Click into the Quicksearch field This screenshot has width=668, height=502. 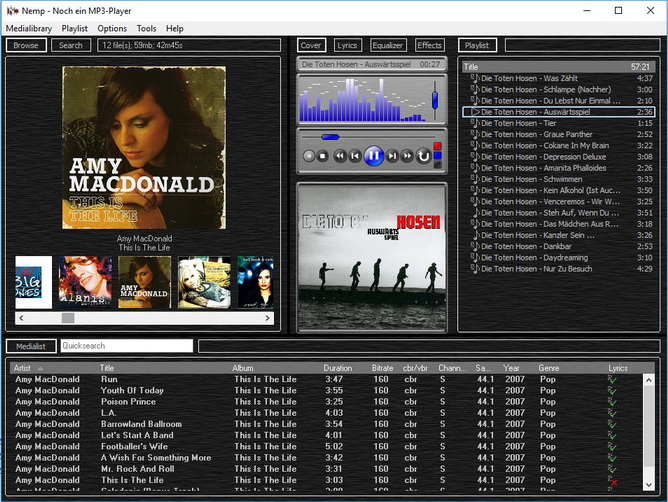pyautogui.click(x=126, y=346)
